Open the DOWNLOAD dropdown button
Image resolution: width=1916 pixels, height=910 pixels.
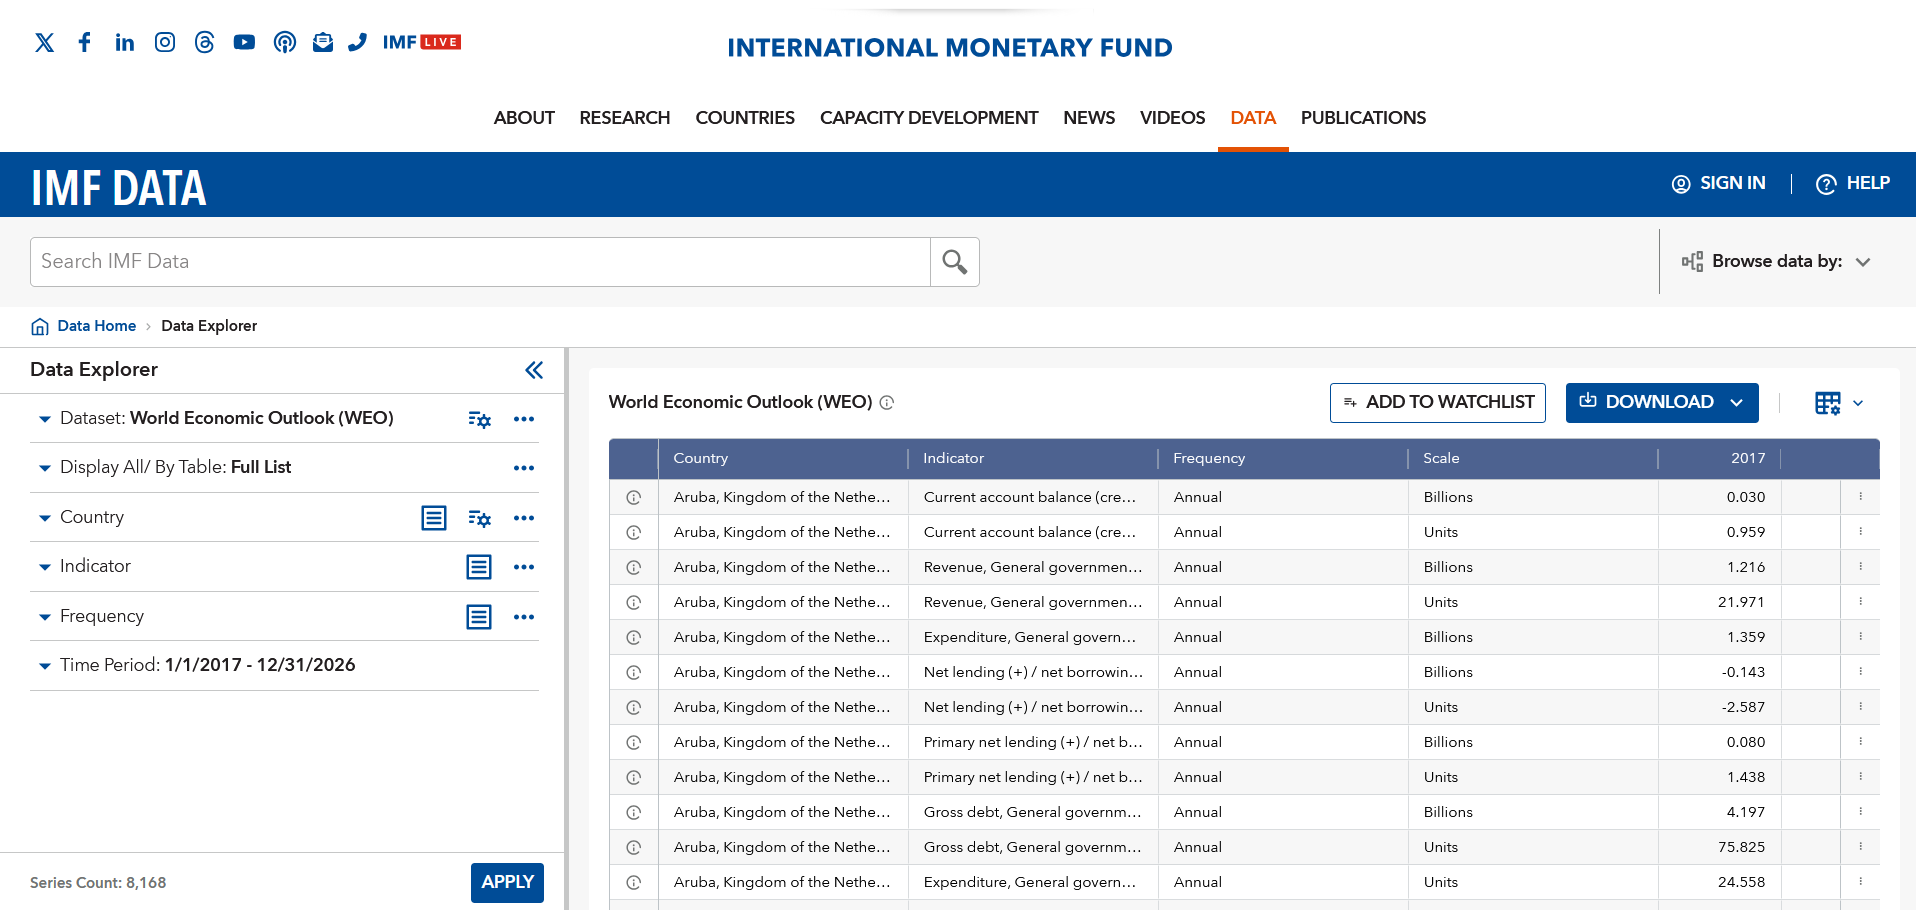point(1661,403)
